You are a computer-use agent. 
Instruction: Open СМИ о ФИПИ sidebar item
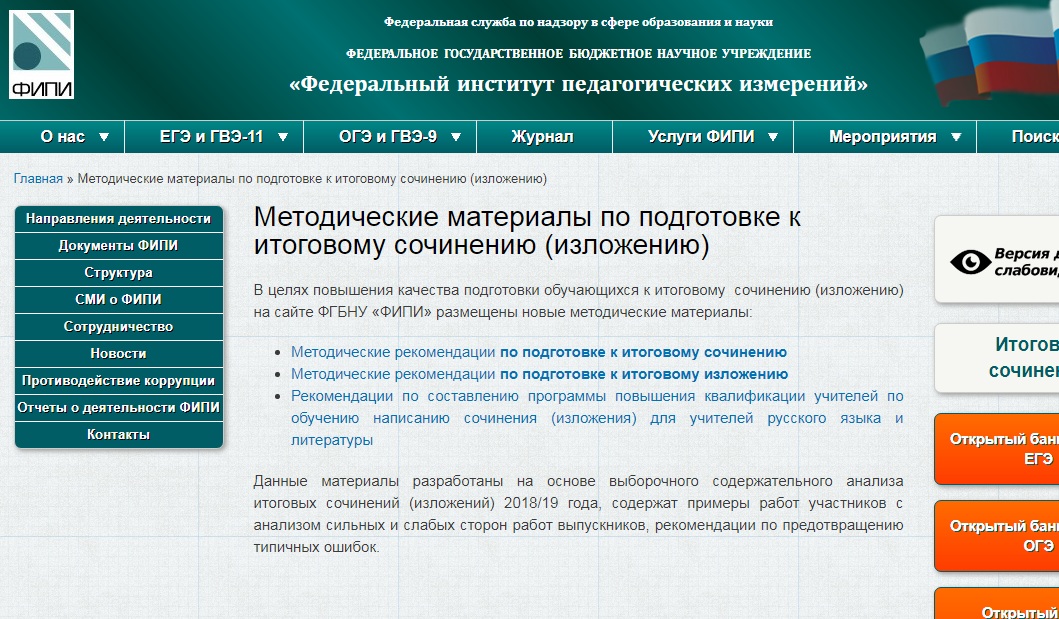[118, 300]
